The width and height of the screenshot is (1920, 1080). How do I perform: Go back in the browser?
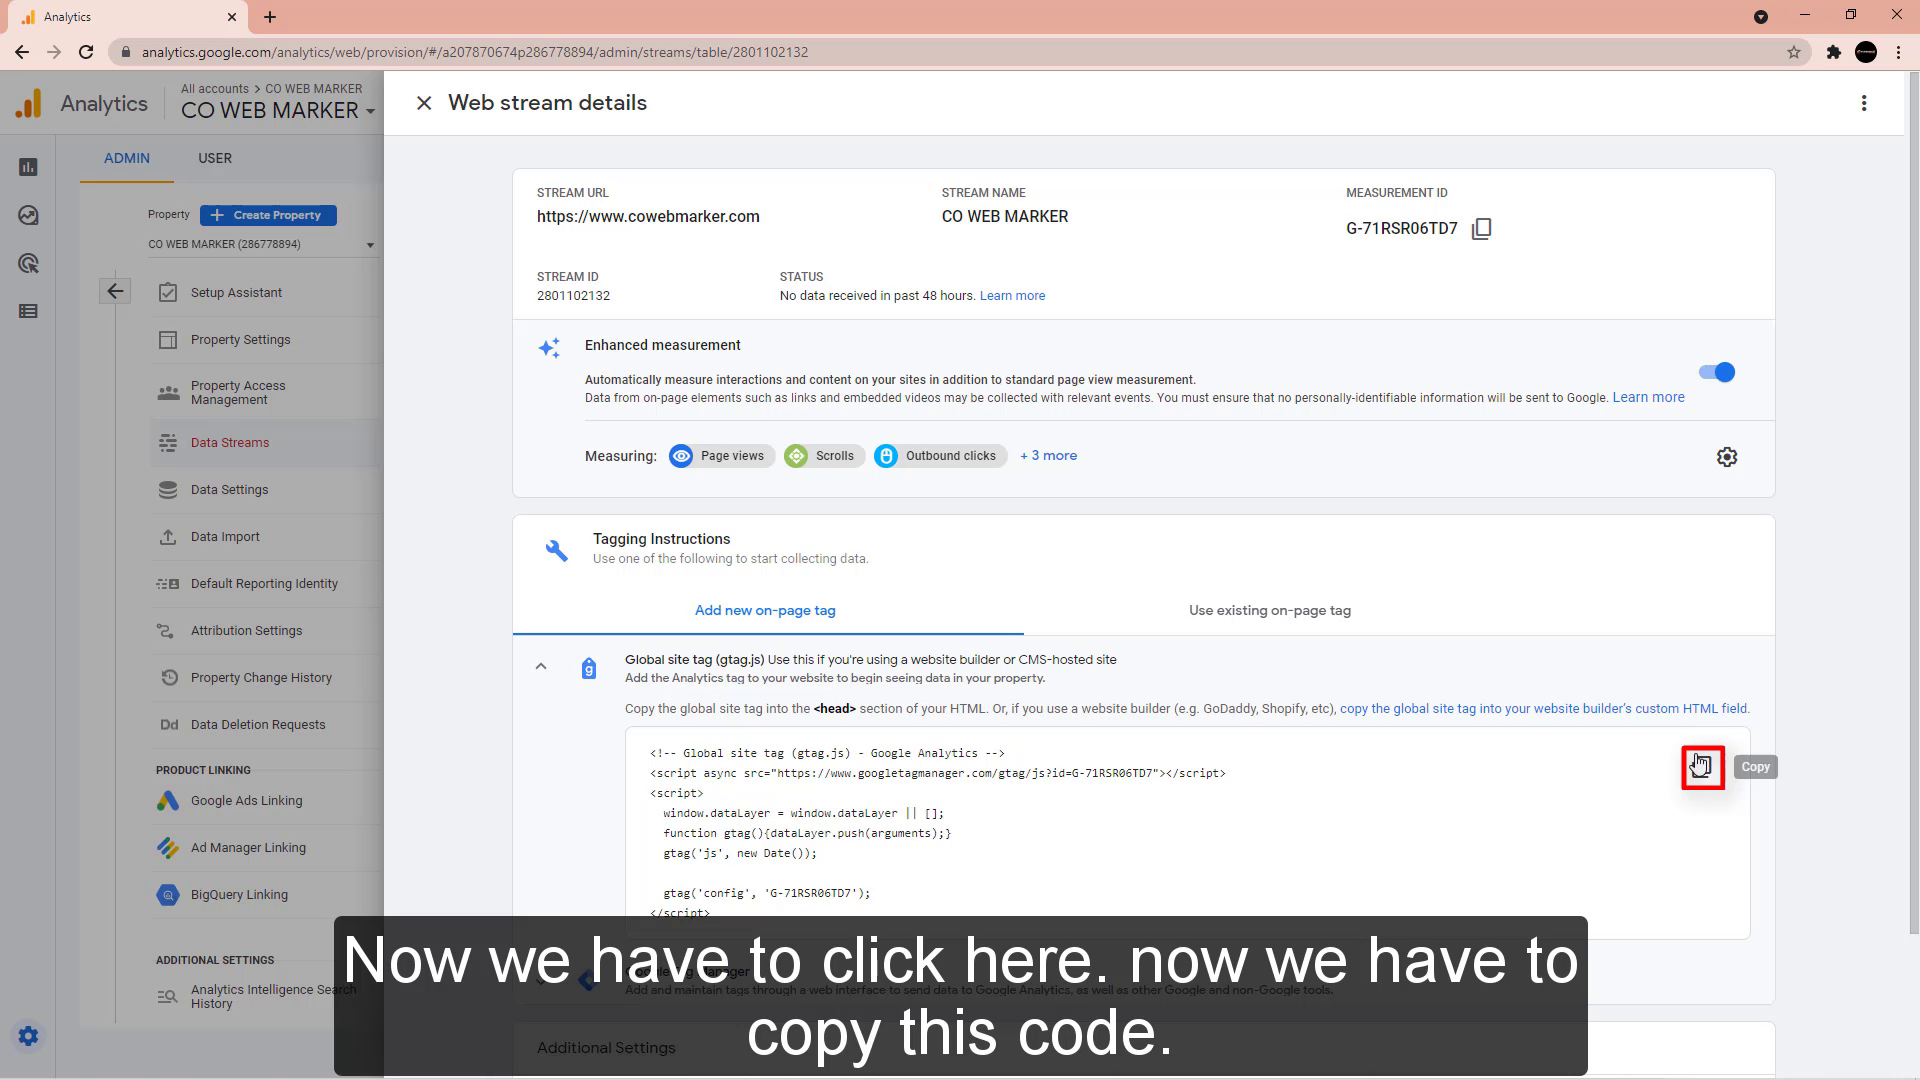coord(22,52)
